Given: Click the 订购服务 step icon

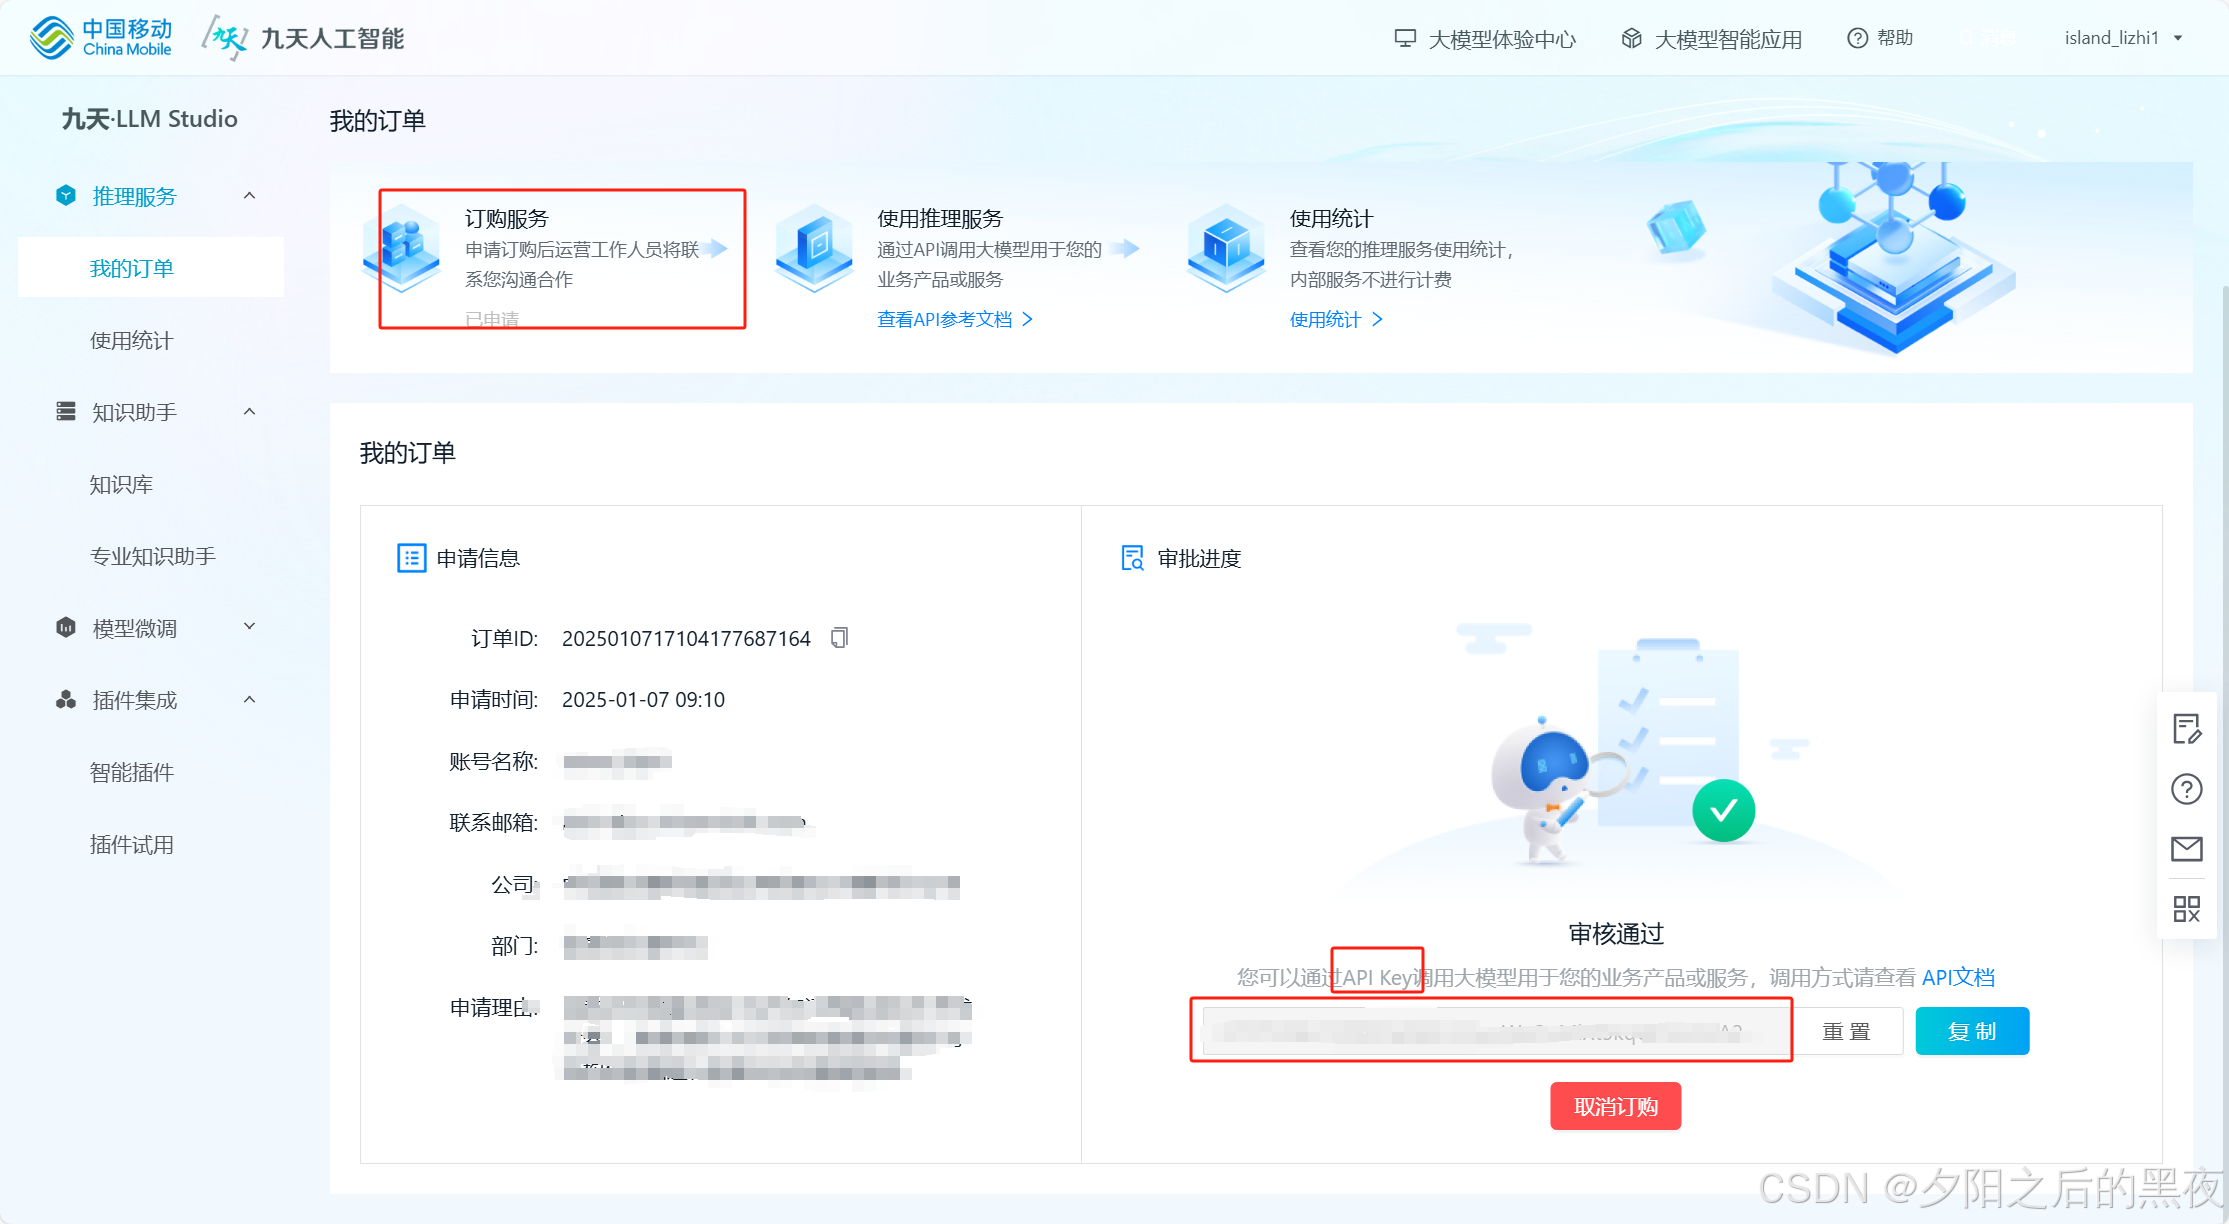Looking at the screenshot, I should click(402, 248).
